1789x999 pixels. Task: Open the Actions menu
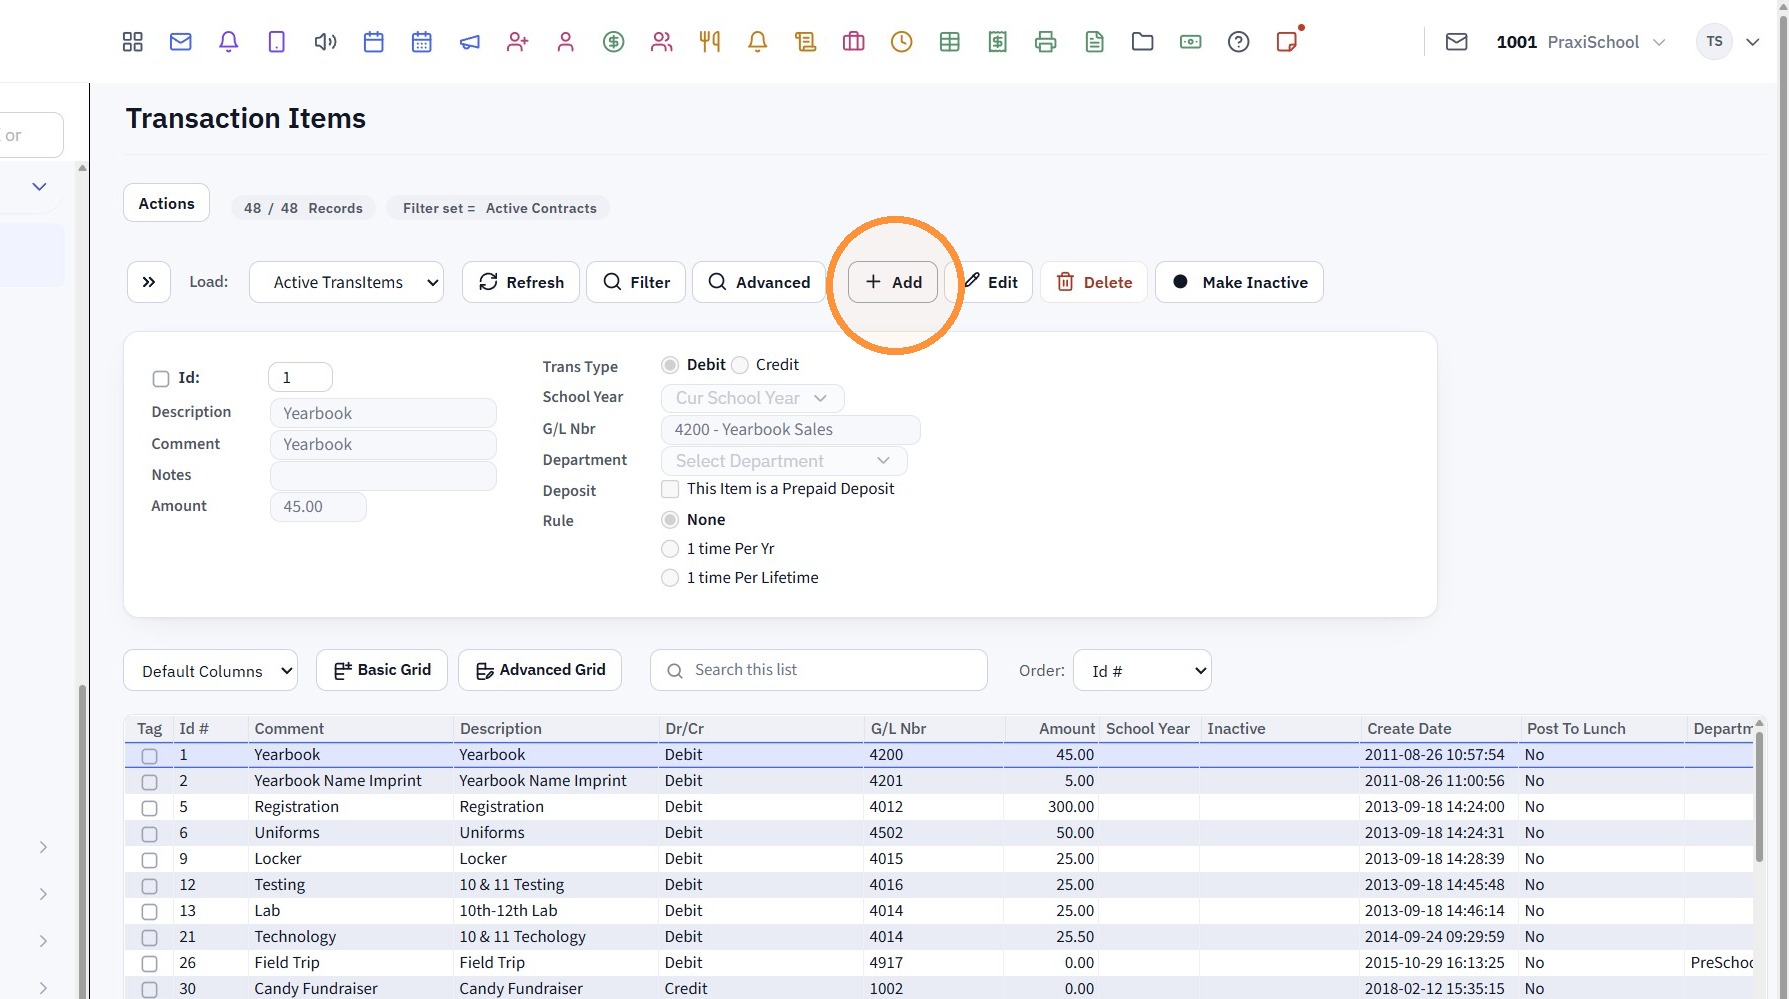coord(167,203)
